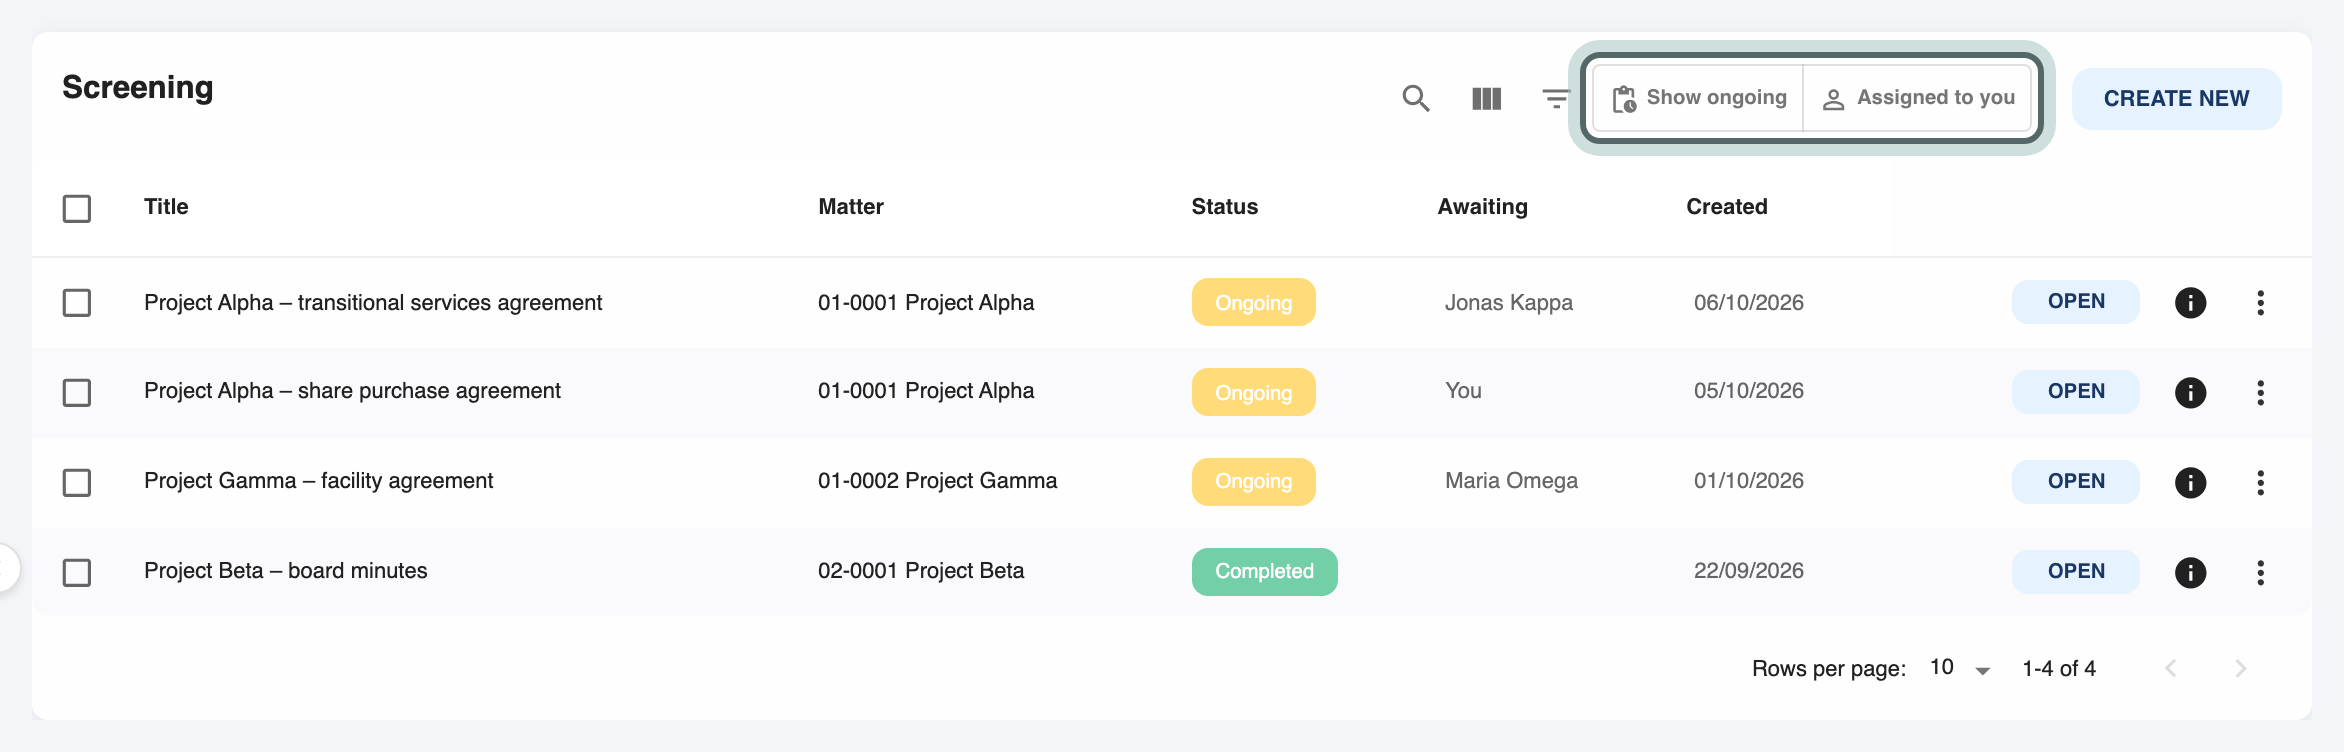Go to next page arrow
Image resolution: width=2344 pixels, height=752 pixels.
point(2241,668)
